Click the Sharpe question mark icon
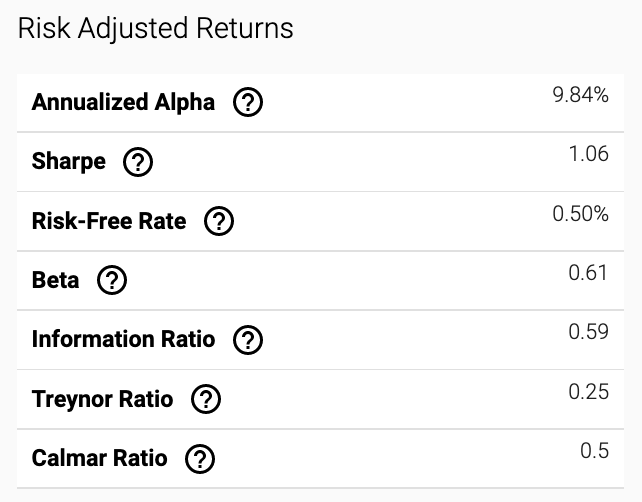Viewport: 642px width, 502px height. tap(138, 162)
